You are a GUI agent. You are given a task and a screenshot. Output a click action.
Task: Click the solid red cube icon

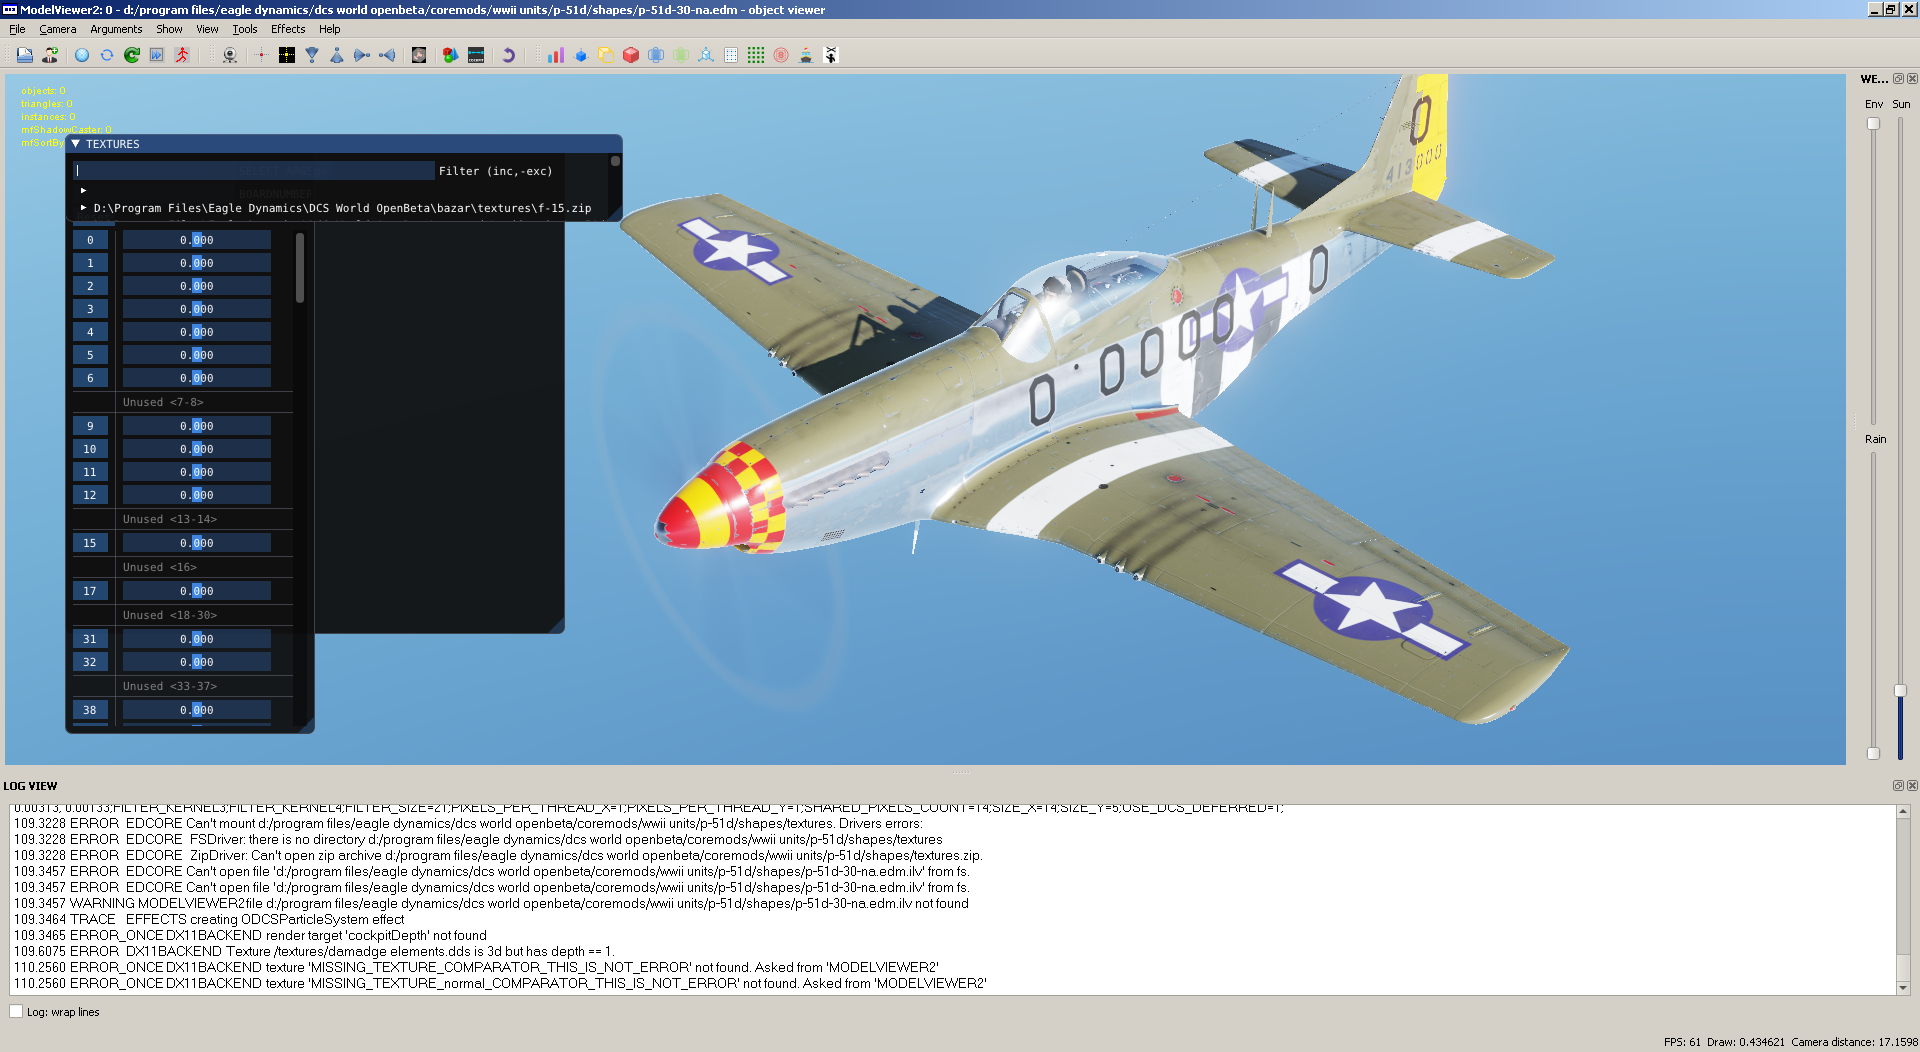pos(631,55)
